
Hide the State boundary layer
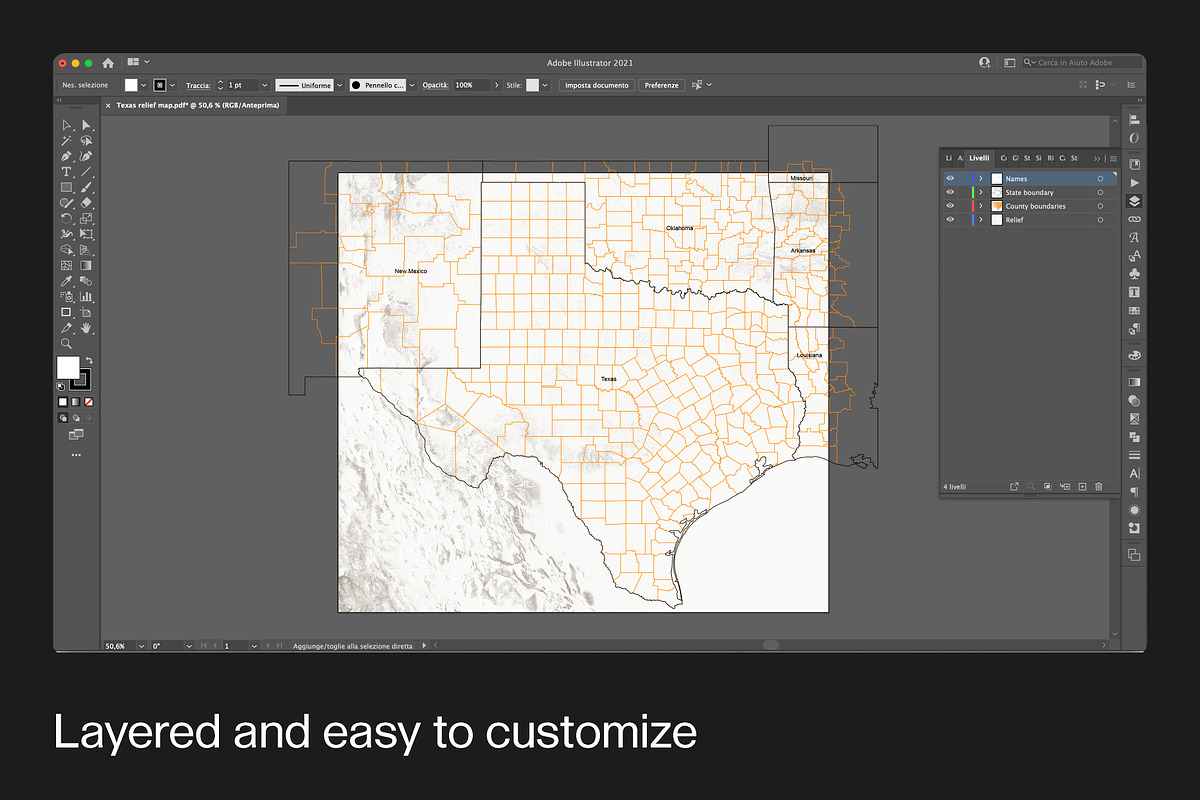coord(950,192)
